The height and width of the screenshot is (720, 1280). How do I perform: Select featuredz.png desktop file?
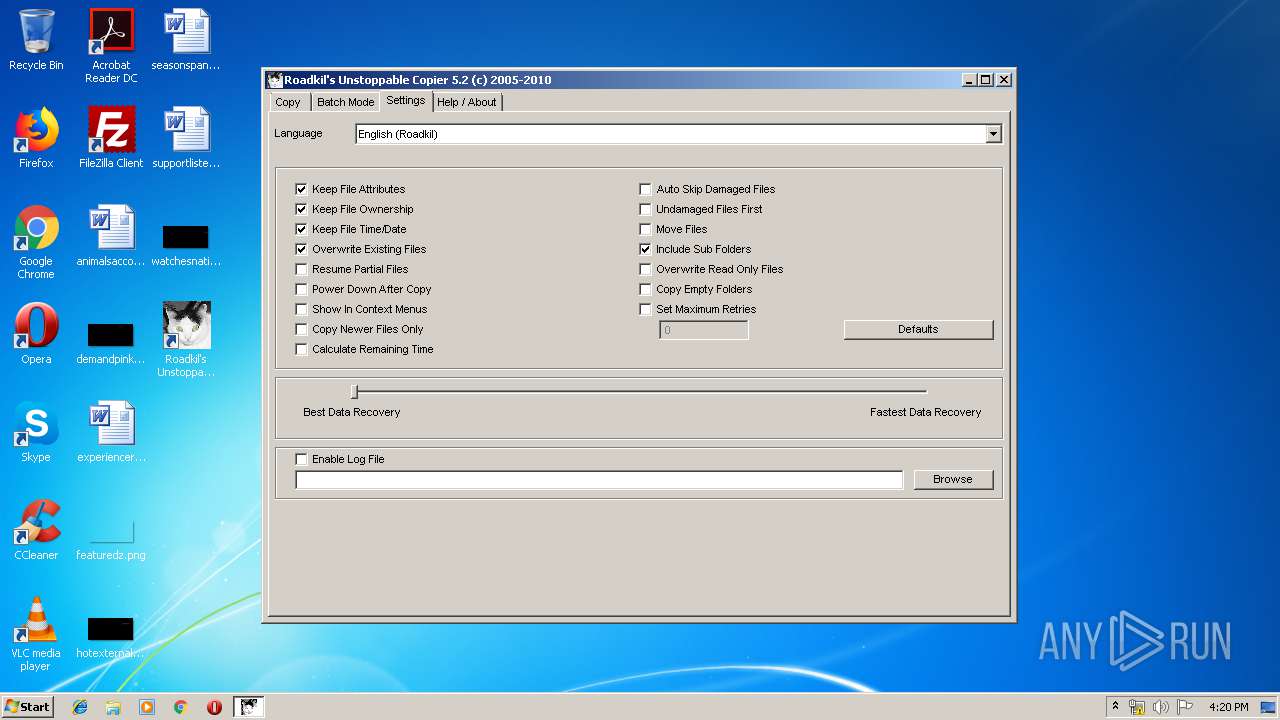point(111,540)
